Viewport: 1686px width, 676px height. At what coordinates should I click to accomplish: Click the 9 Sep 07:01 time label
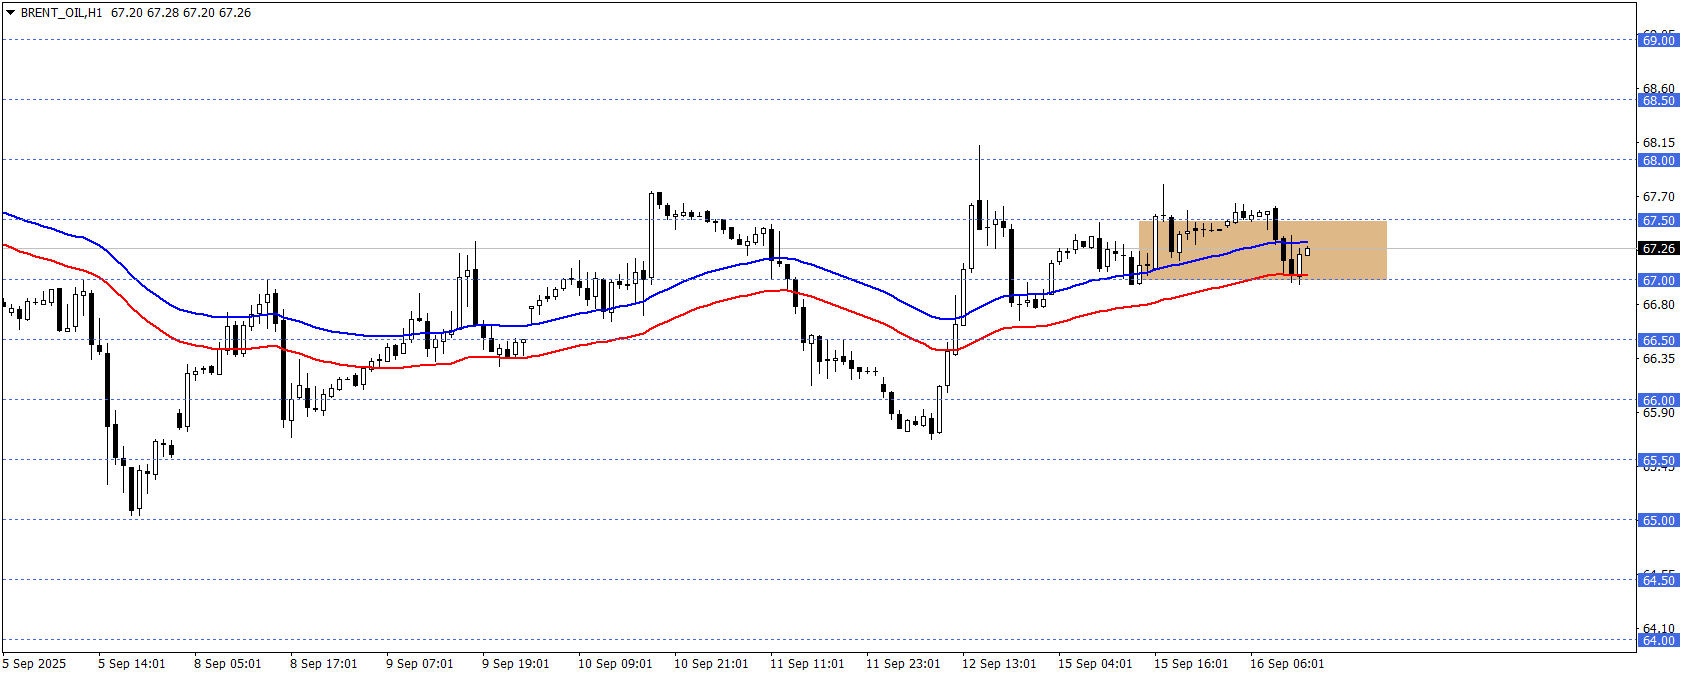[420, 664]
